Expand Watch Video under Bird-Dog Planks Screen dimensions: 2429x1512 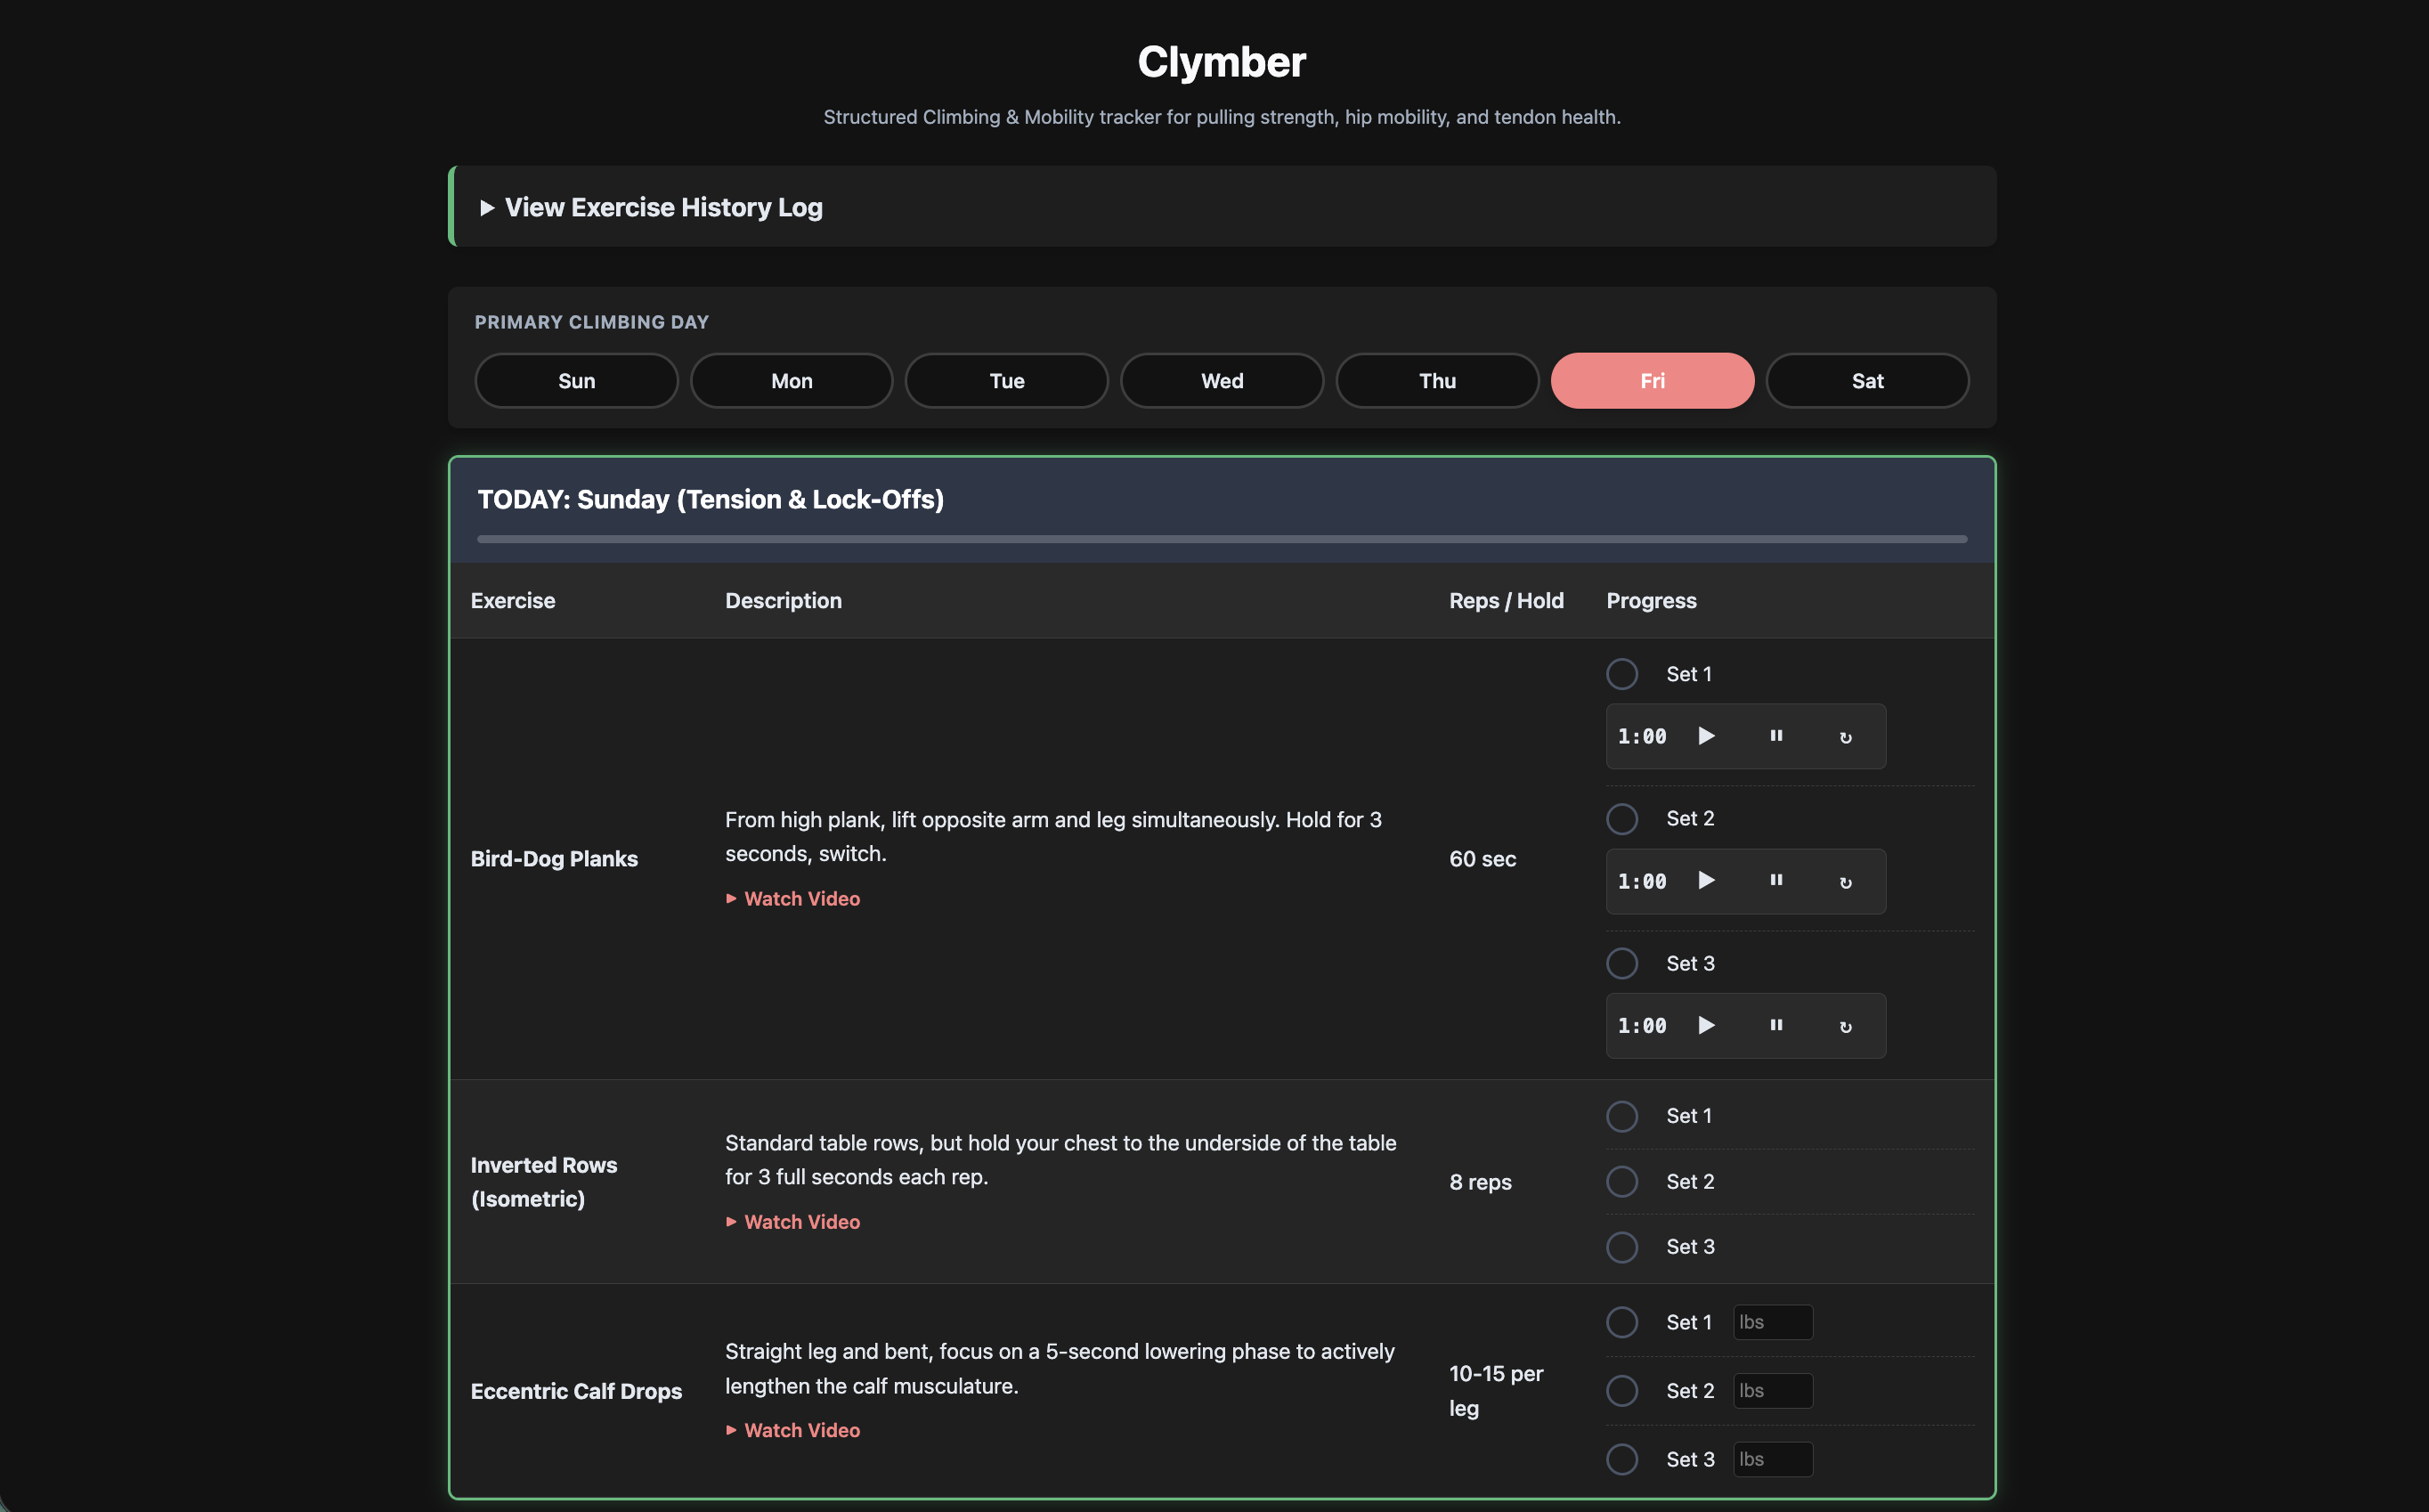[800, 898]
